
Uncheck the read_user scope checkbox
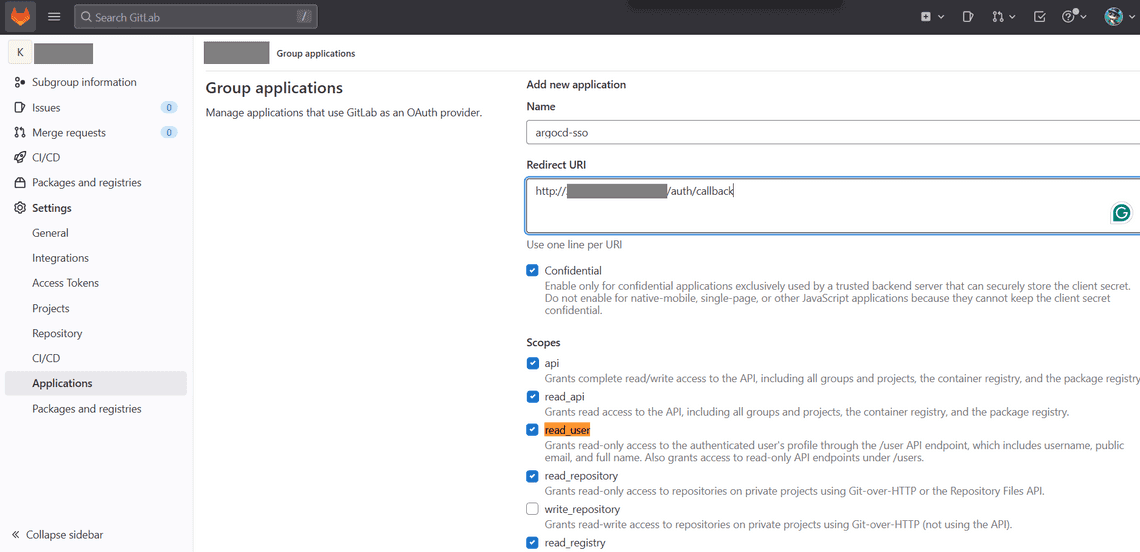[533, 430]
